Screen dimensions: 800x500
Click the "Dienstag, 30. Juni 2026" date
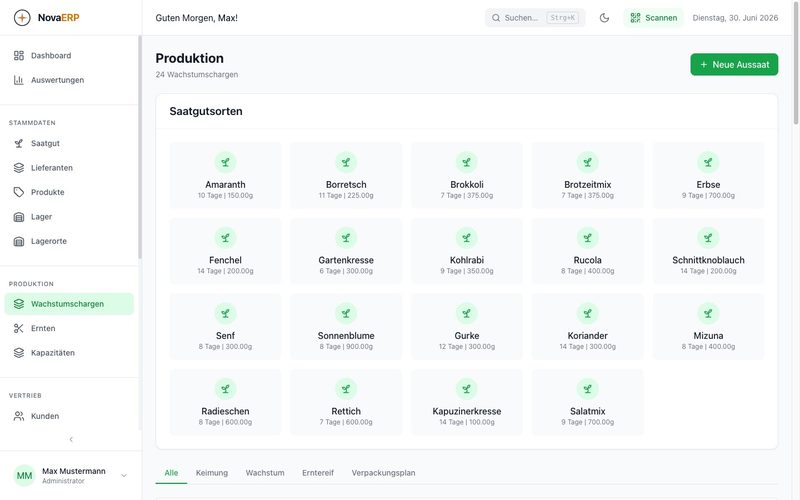[x=735, y=18]
